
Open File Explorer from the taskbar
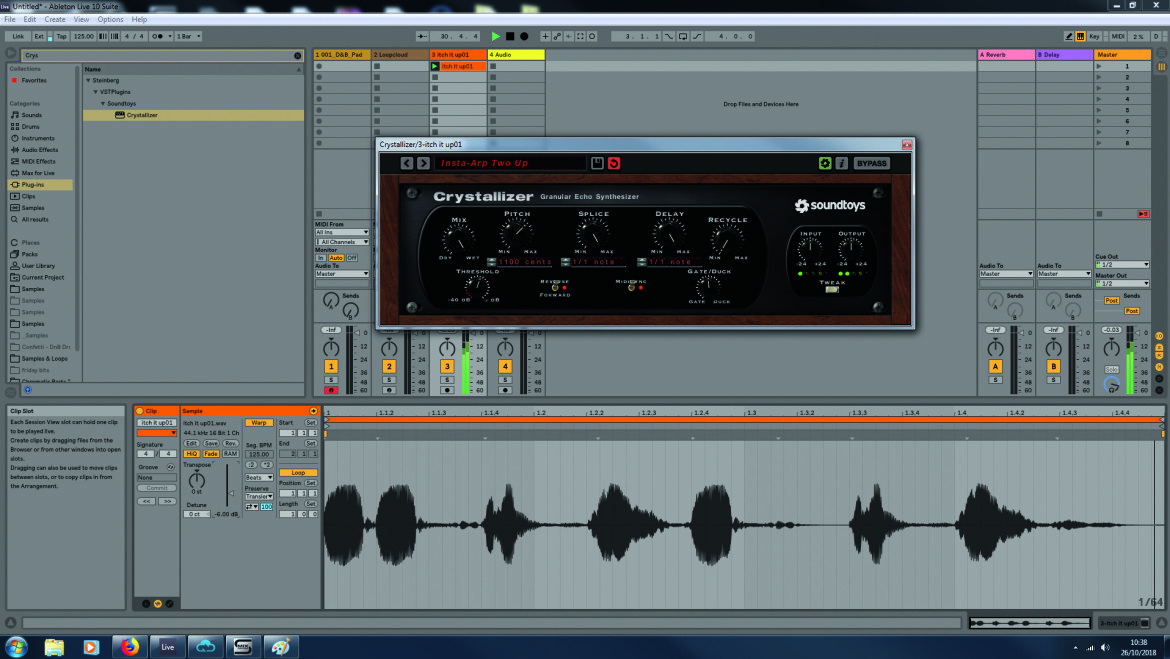point(54,646)
